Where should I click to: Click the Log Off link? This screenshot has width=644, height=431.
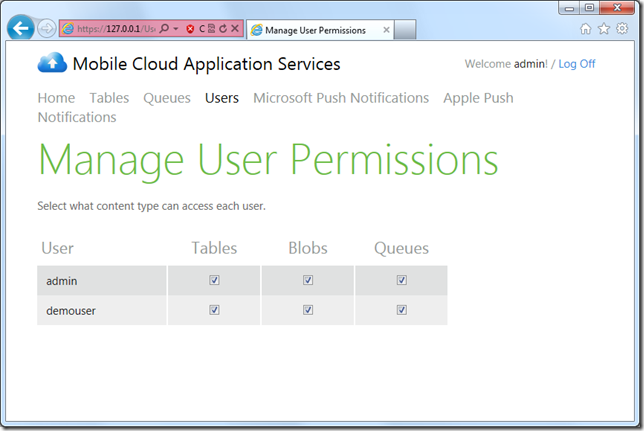tap(577, 64)
